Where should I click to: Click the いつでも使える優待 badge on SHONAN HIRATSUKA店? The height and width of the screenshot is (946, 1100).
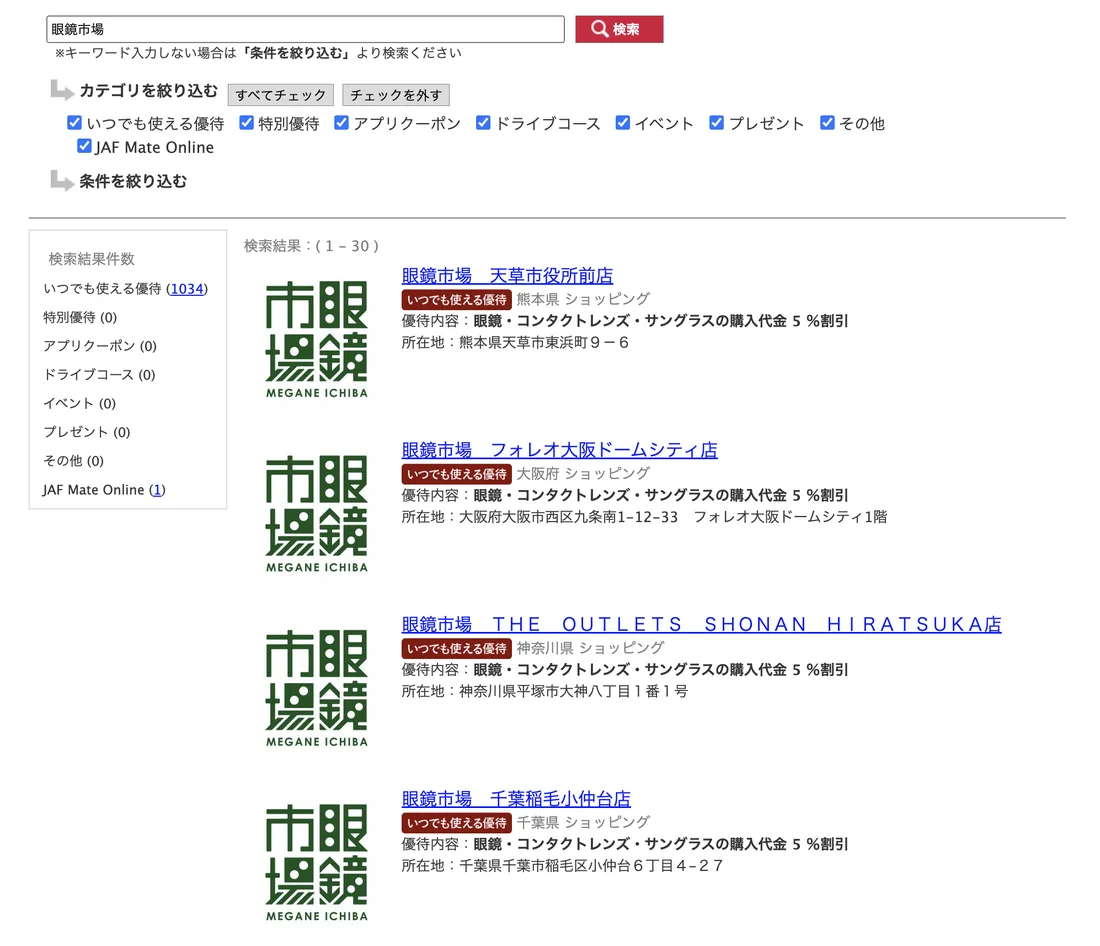tap(457, 648)
